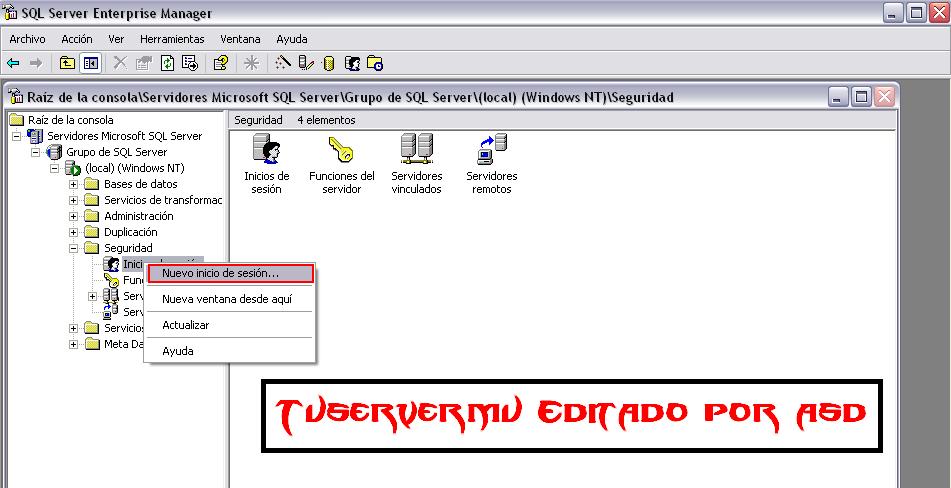Collapse Servidores Microsoft SQL Server node
Image resolution: width=951 pixels, height=488 pixels.
[x=16, y=136]
